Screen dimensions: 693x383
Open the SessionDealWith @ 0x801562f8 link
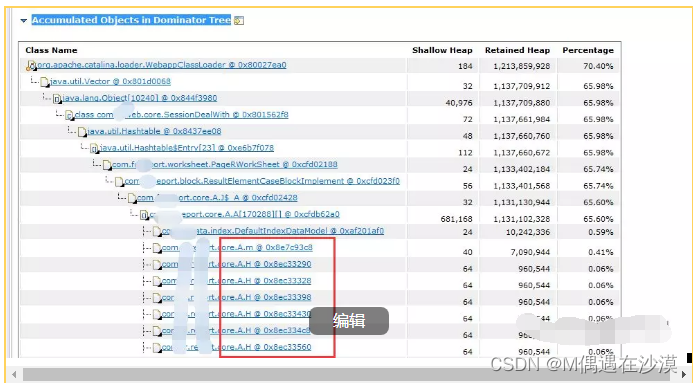click(x=181, y=114)
